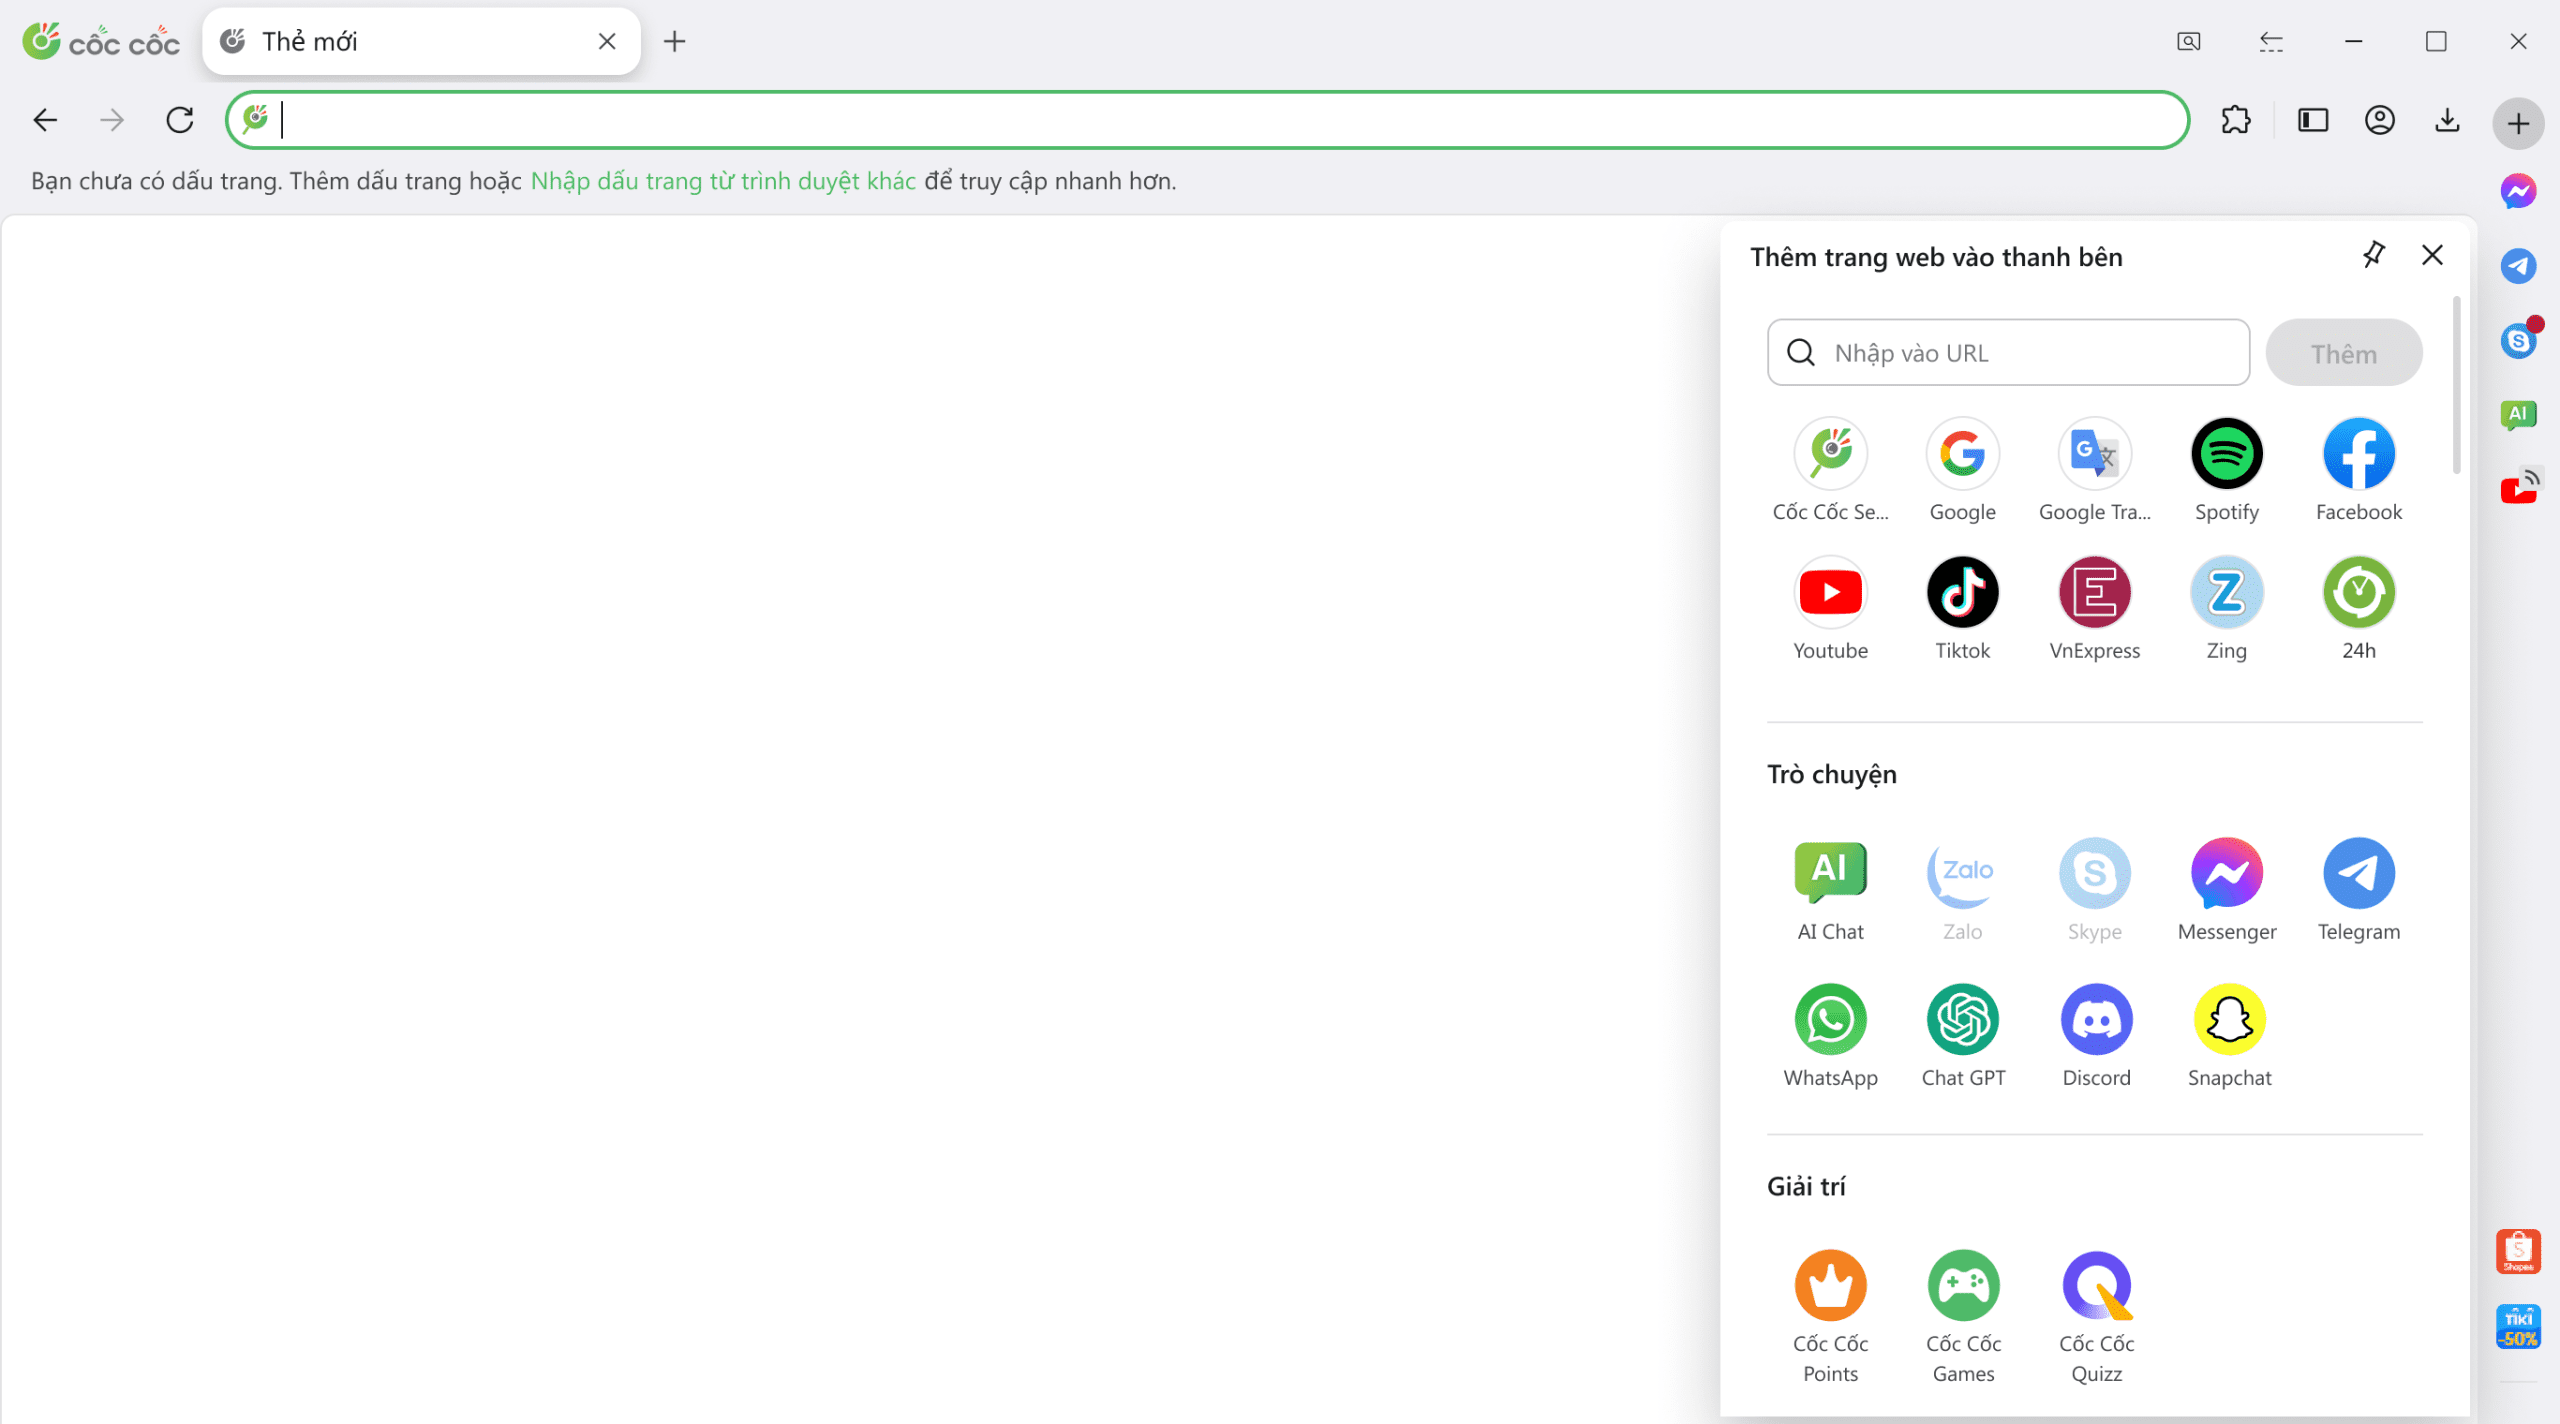Select the Cốc Cốc Games icon

[1963, 1285]
